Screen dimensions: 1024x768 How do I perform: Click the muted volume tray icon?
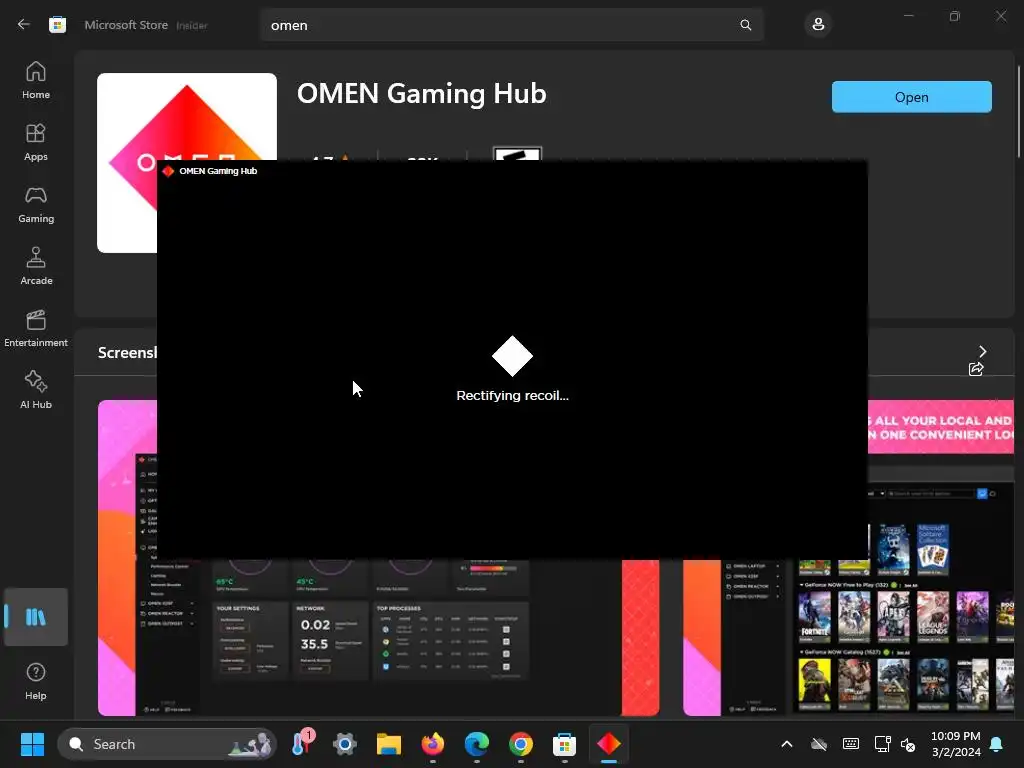click(x=908, y=744)
